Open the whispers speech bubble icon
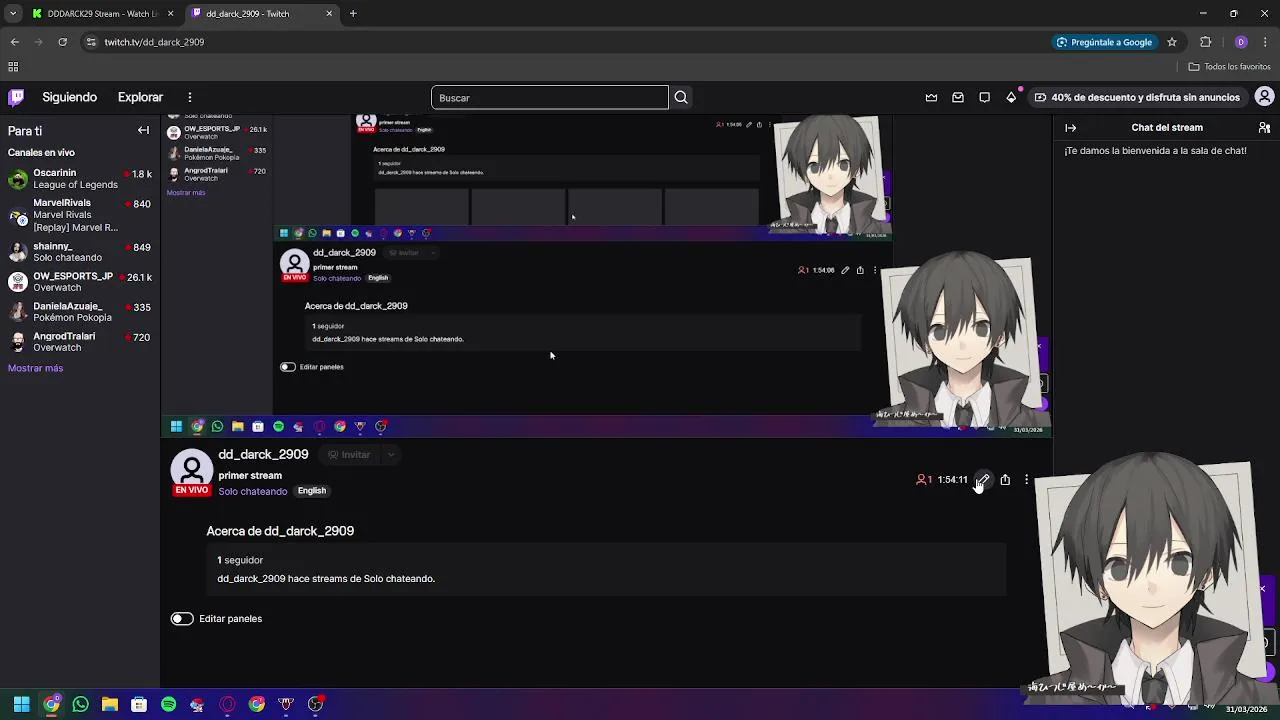 pyautogui.click(x=985, y=97)
